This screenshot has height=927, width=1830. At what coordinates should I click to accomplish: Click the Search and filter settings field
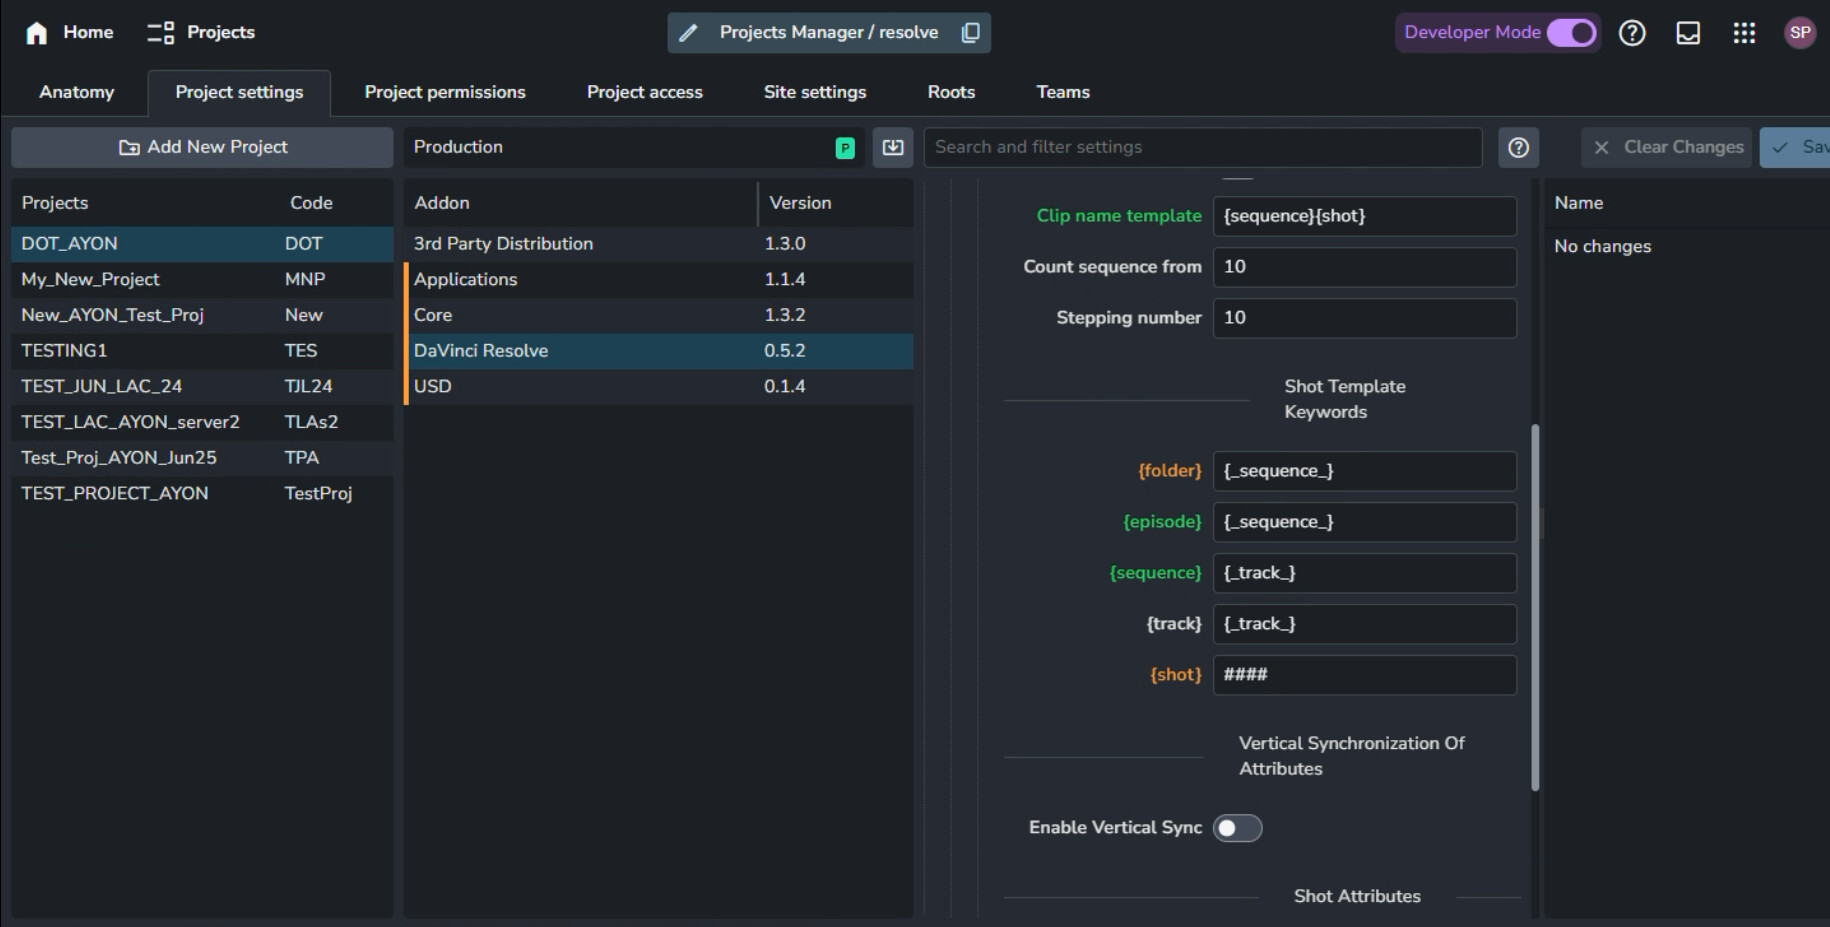tap(1202, 147)
